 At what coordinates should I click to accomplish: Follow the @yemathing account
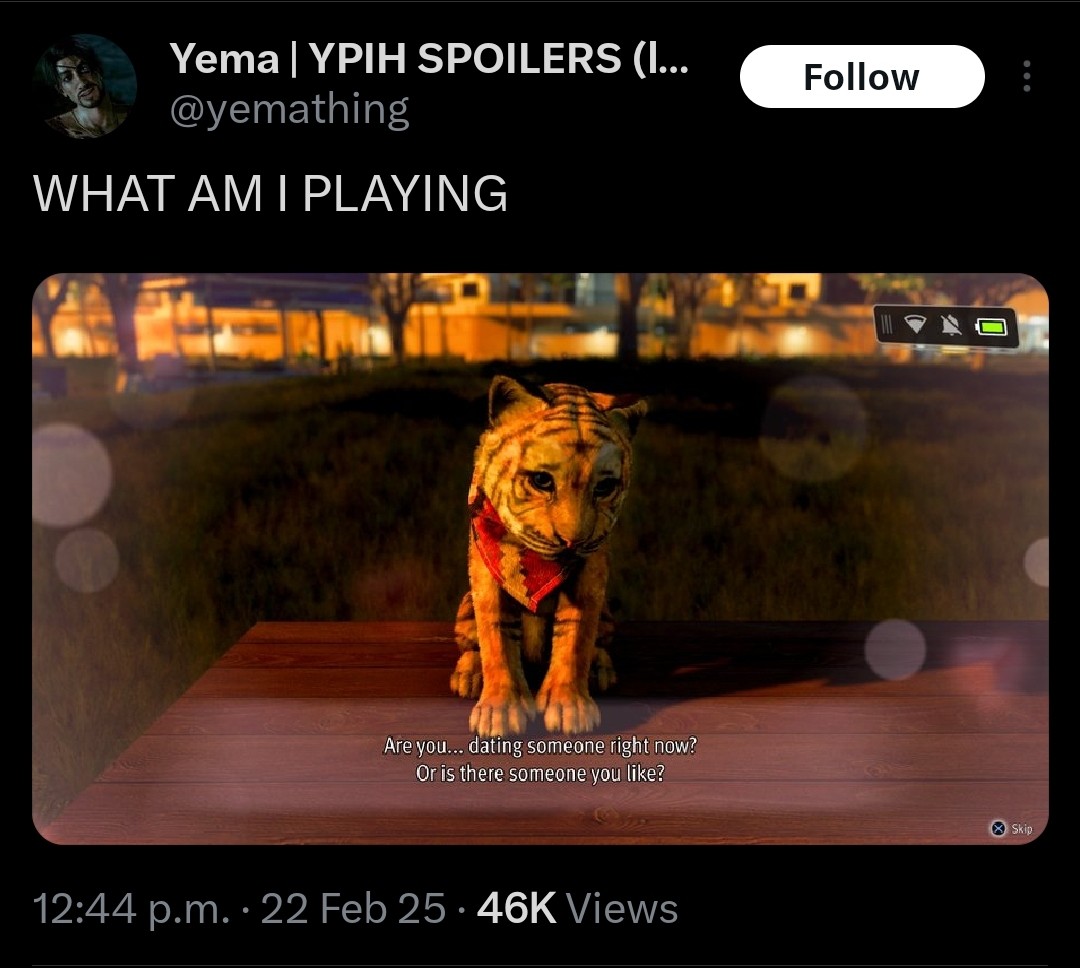(x=862, y=76)
